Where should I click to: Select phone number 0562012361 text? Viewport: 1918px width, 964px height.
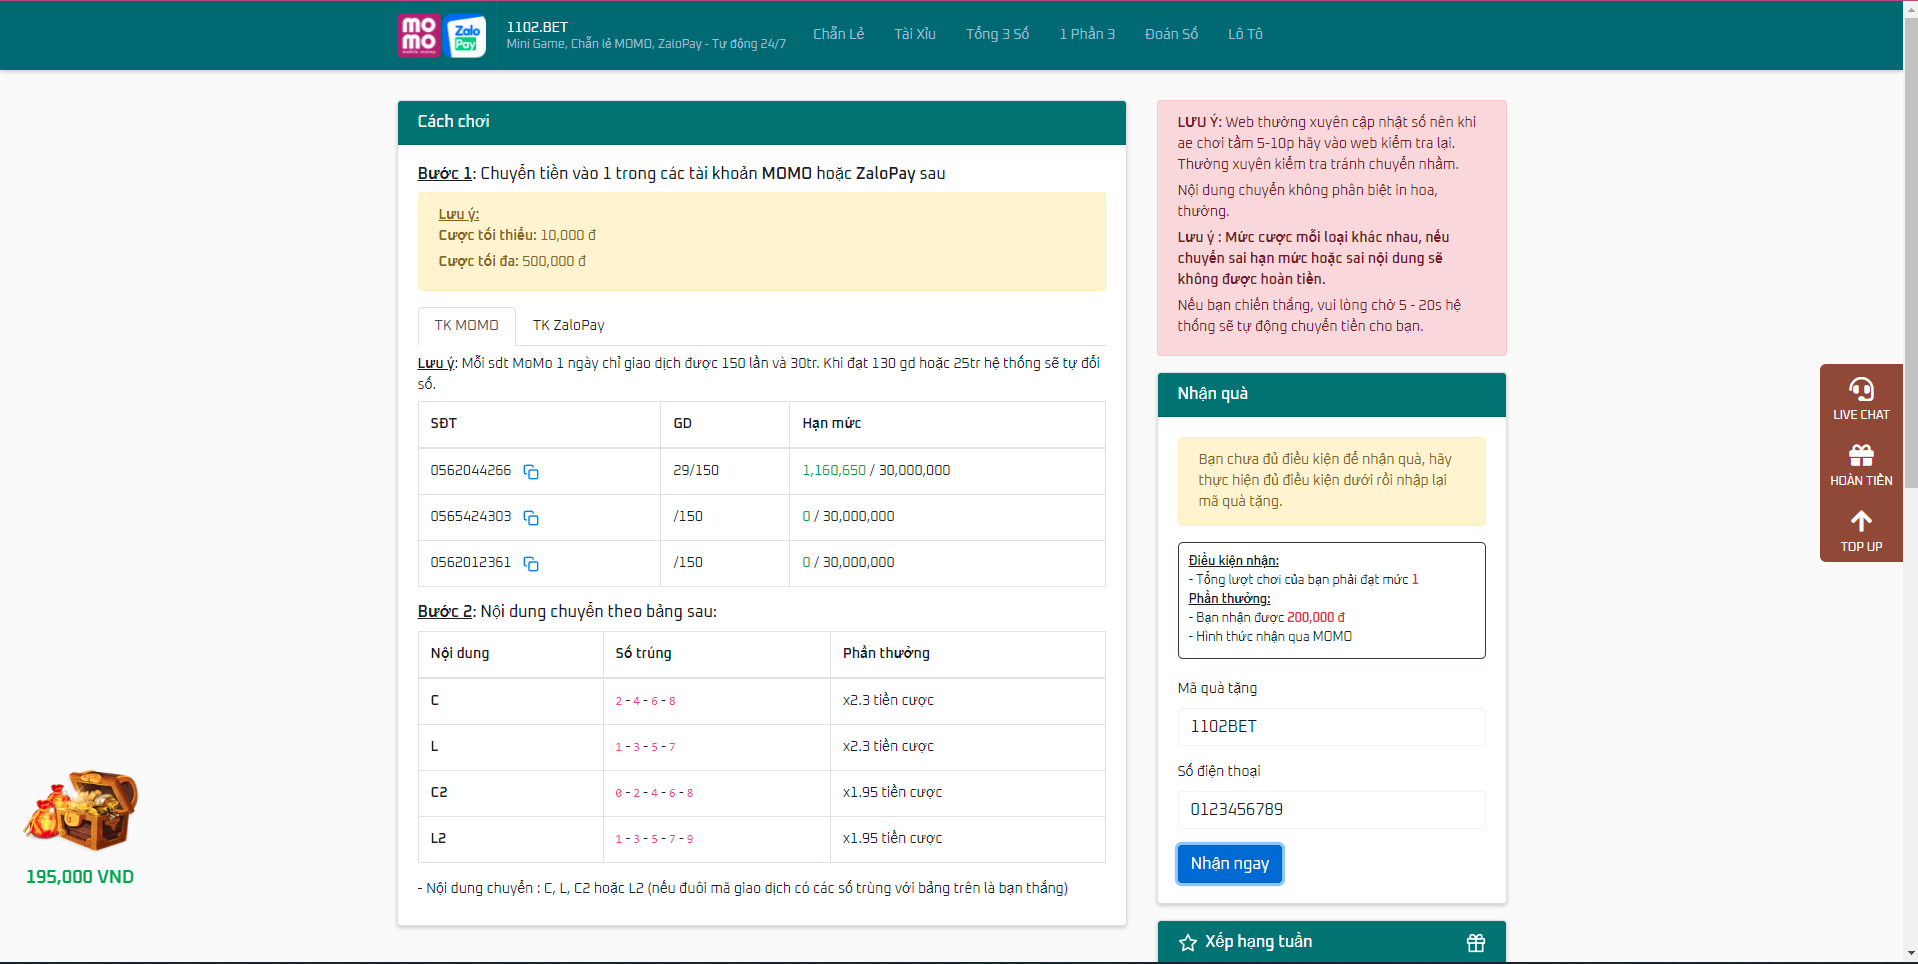[471, 563]
